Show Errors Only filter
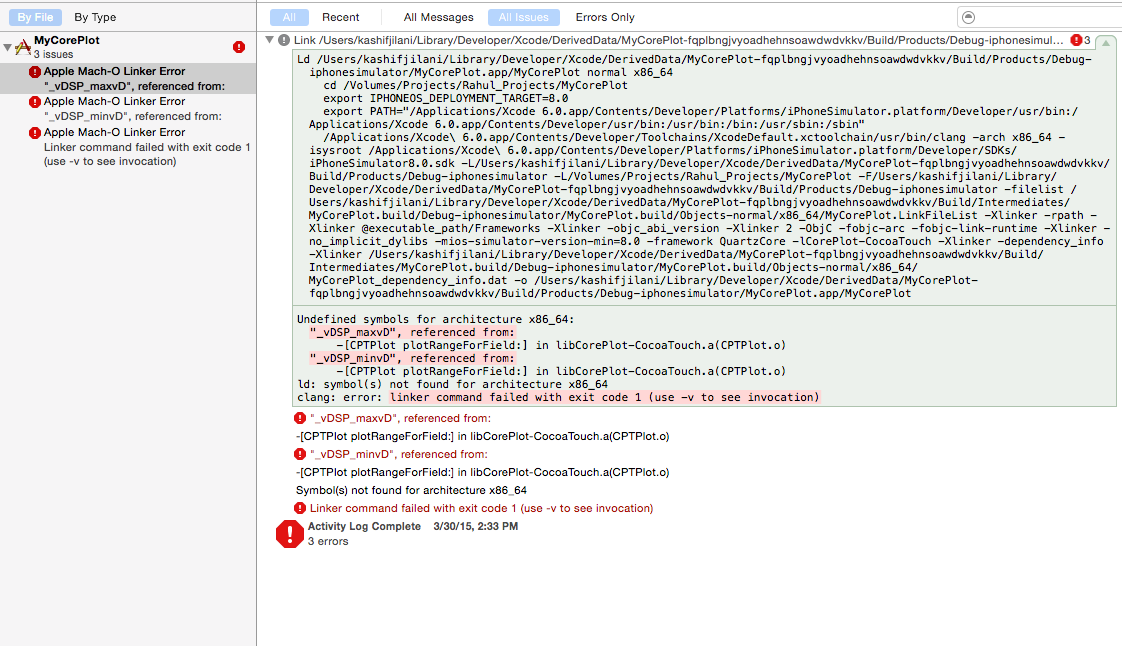Viewport: 1122px width, 646px height. point(605,17)
